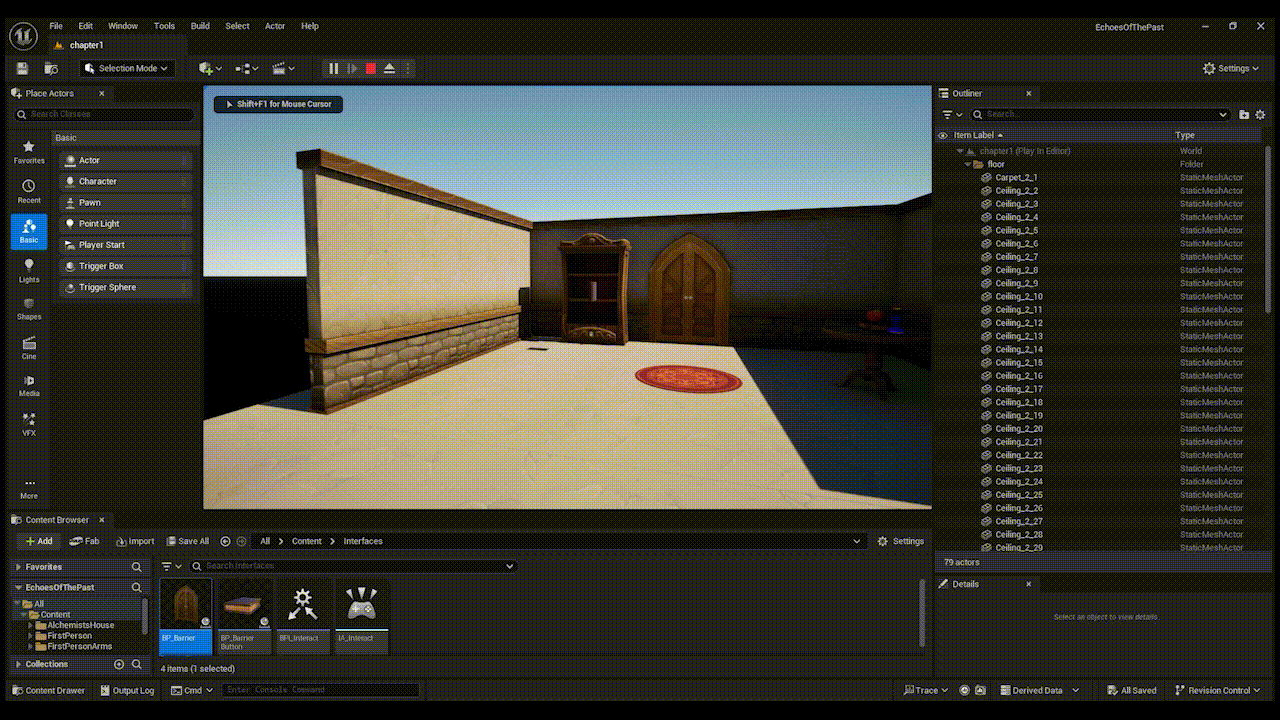Open the Favorites category in Place Actors

29,152
